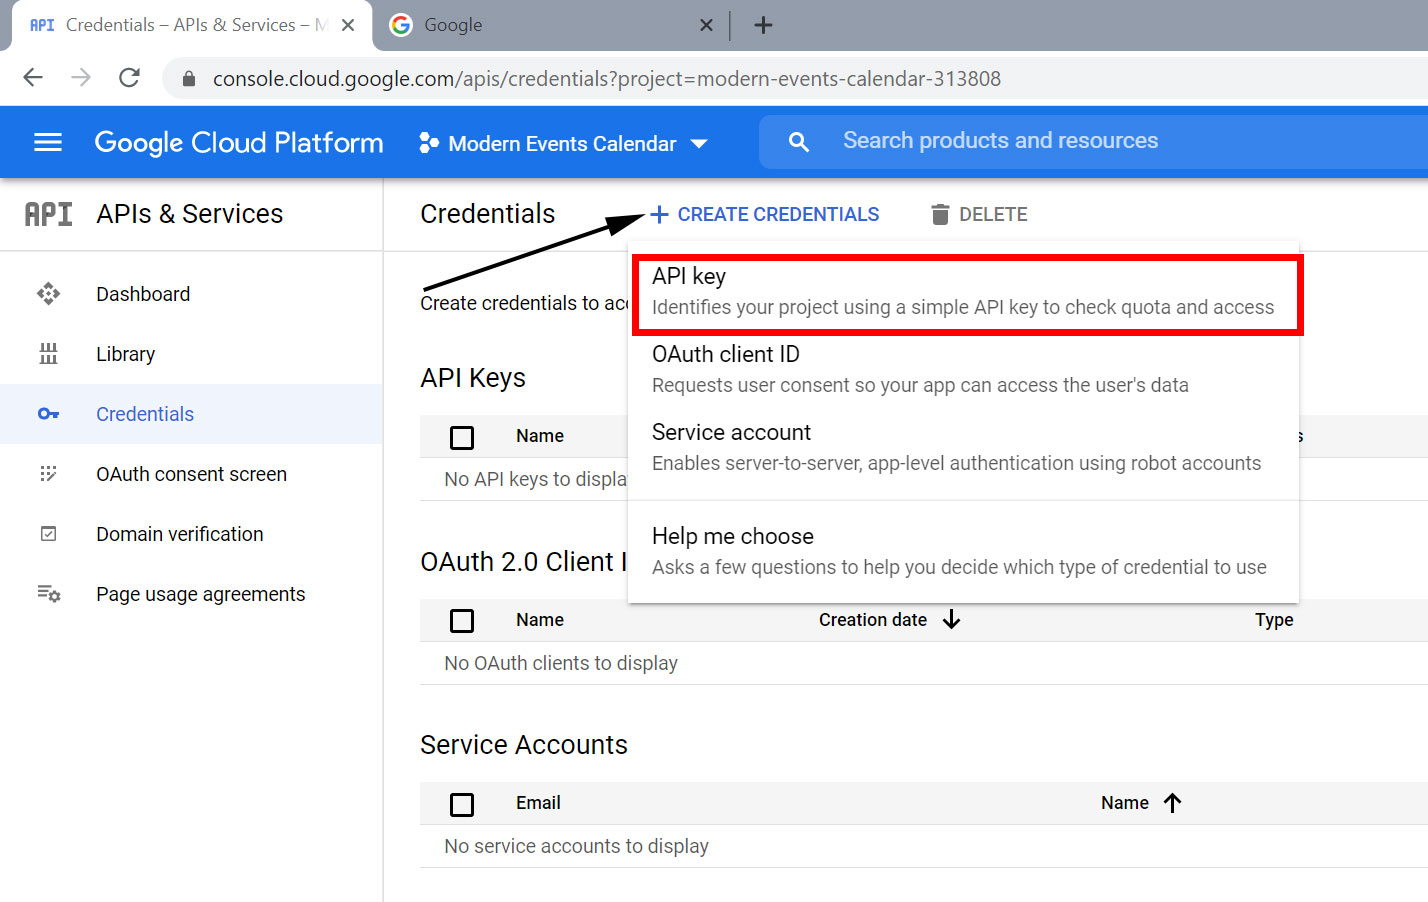Select Help me choose option
This screenshot has width=1428, height=902.
point(964,552)
